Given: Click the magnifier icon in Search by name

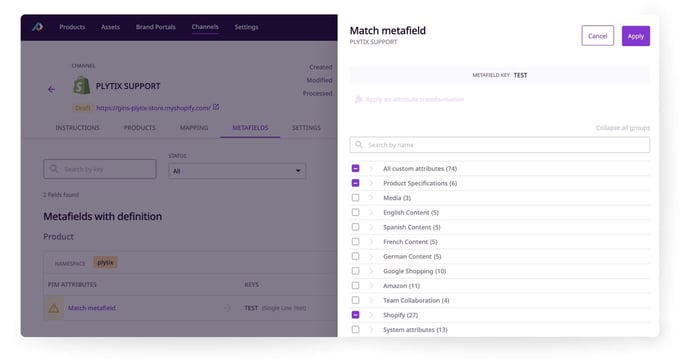Looking at the screenshot, I should (359, 145).
